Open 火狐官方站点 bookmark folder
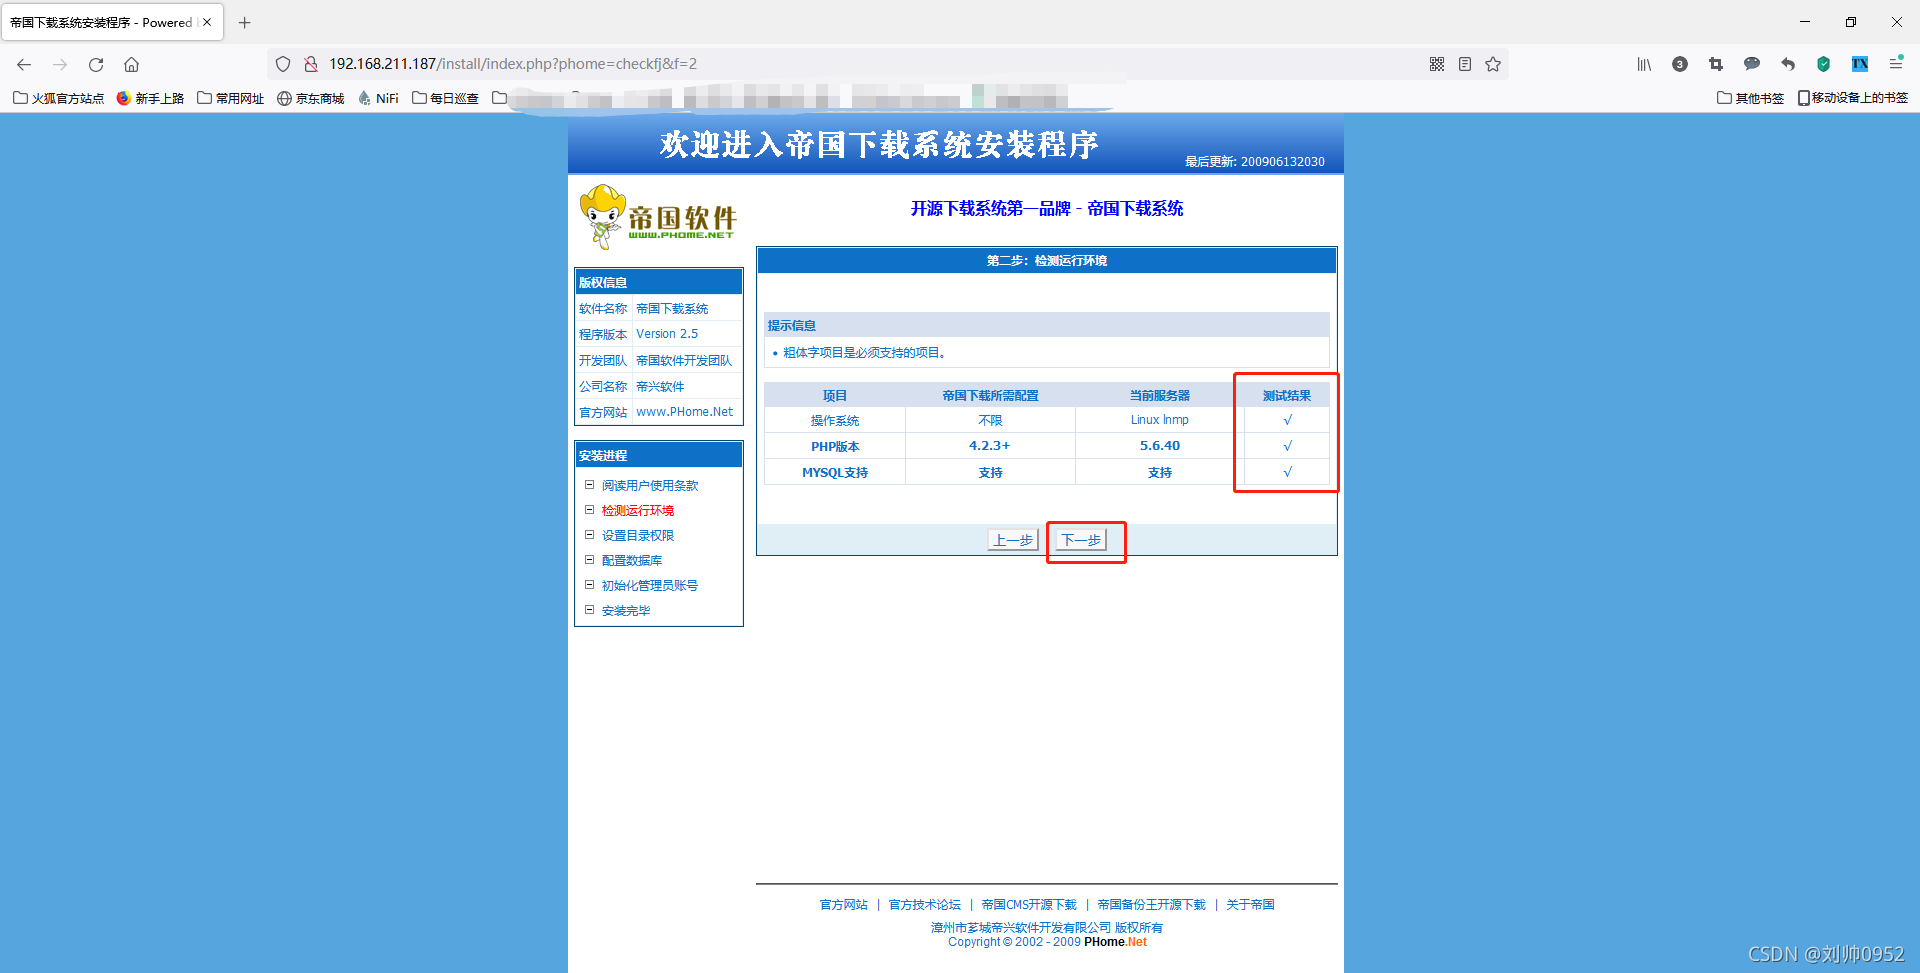1920x973 pixels. (x=59, y=98)
